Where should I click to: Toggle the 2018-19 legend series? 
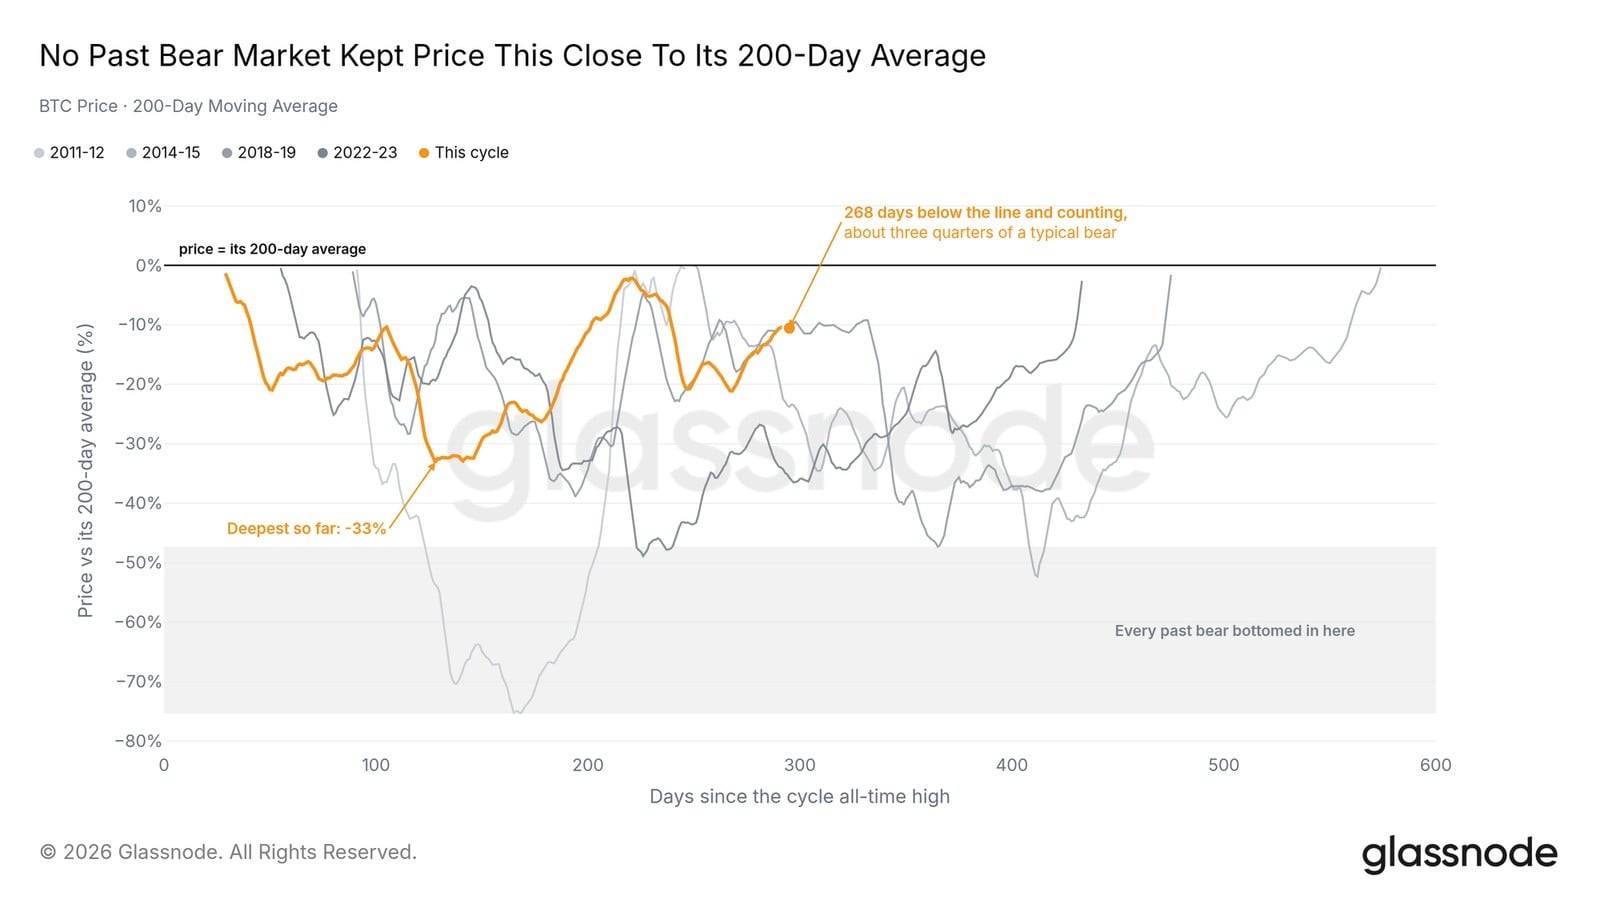click(259, 153)
